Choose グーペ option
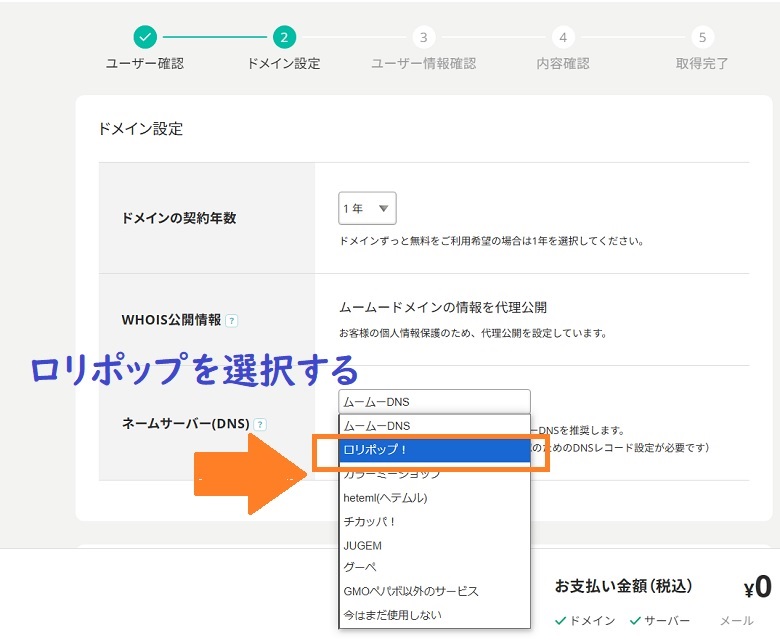Viewport: 780px width, 644px height. click(434, 567)
